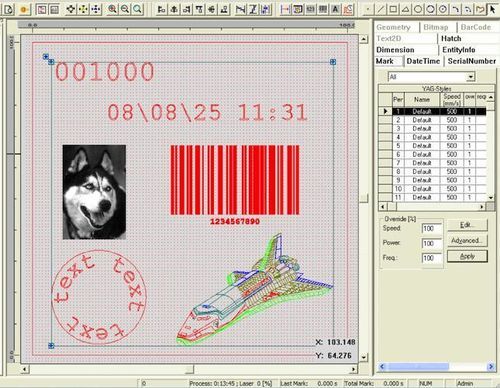Select the bitmap insert tool icon

click(x=298, y=9)
